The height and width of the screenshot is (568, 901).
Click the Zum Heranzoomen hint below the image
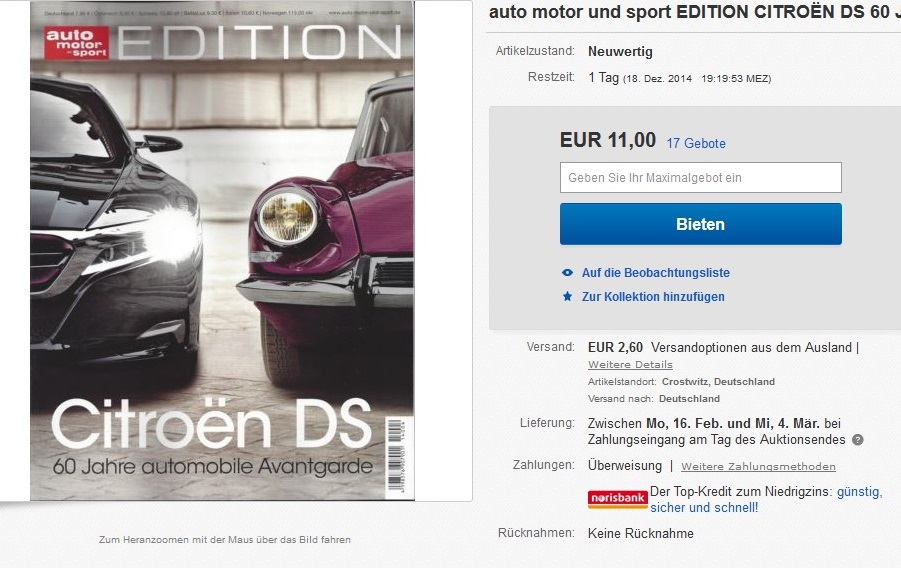225,539
